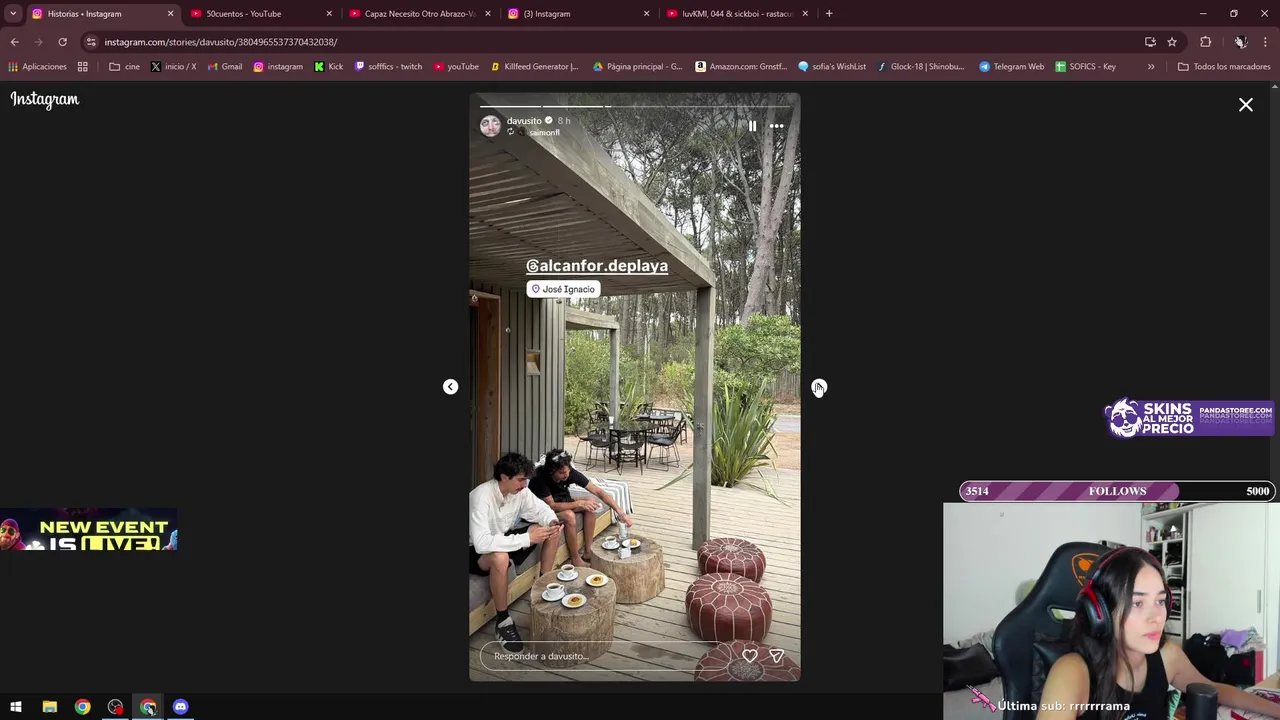Bookmark this page with the star icon

pos(1172,42)
